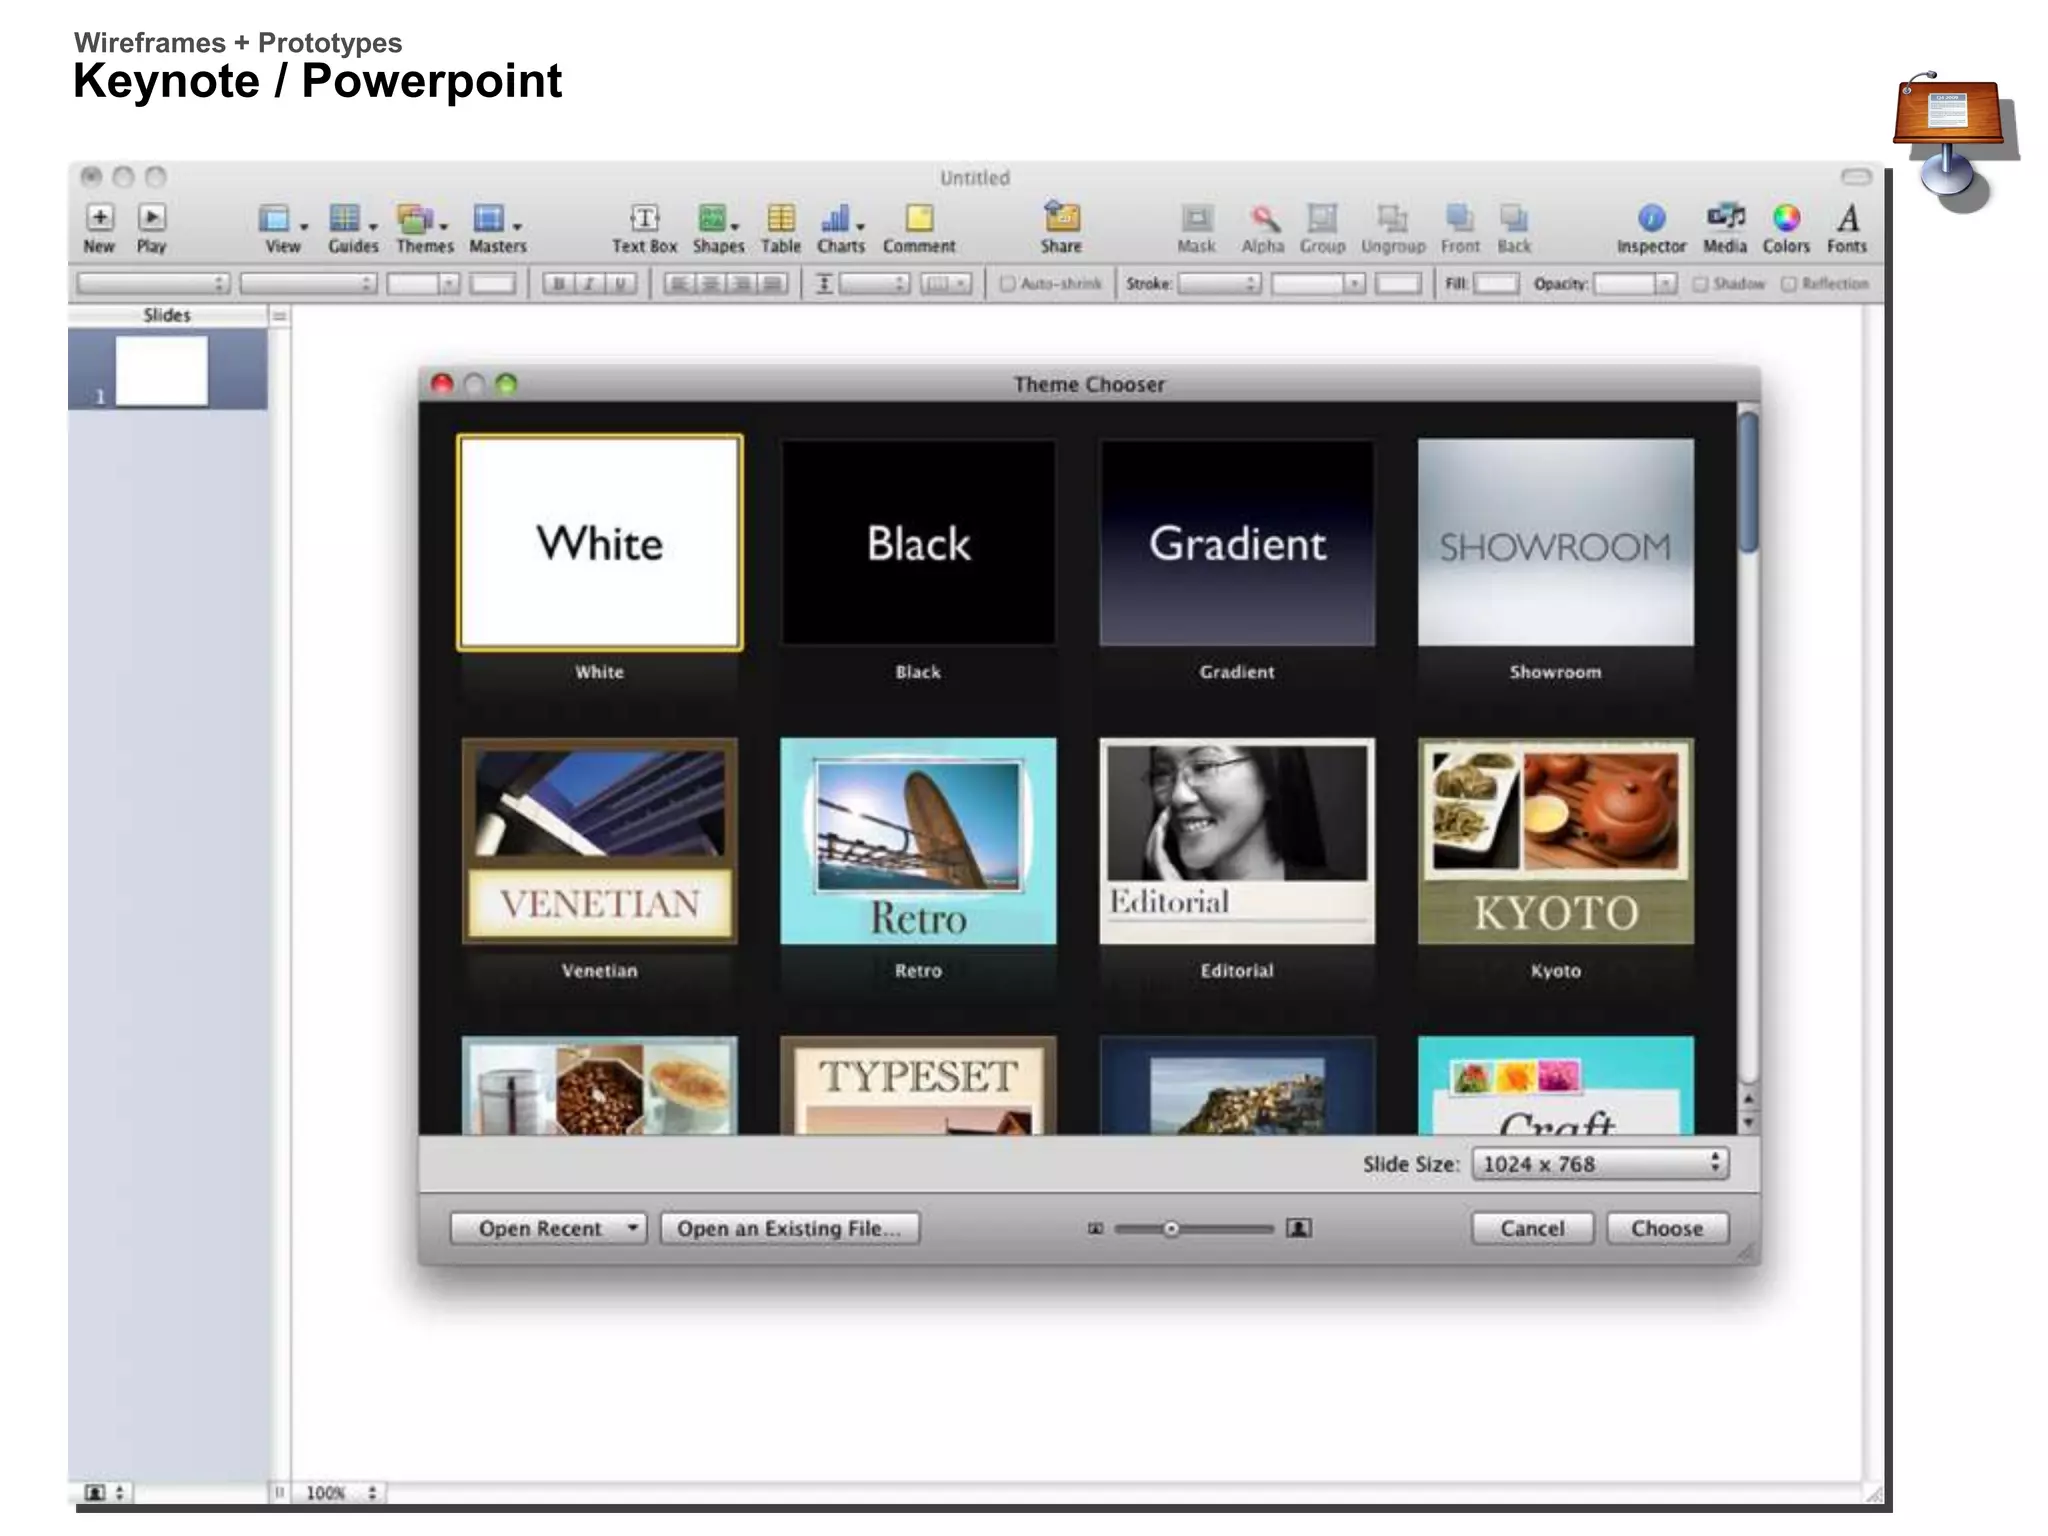
Task: Open the font family dropdown
Action: (153, 284)
